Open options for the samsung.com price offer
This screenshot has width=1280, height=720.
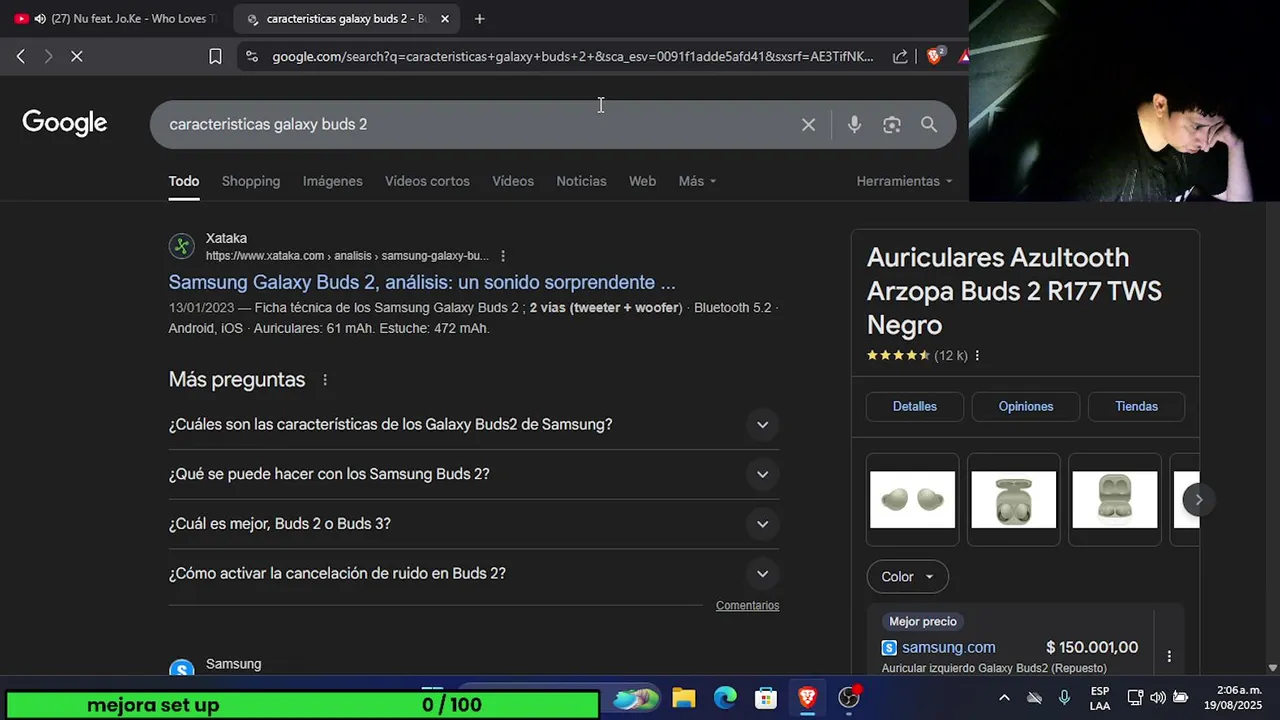(x=1169, y=657)
